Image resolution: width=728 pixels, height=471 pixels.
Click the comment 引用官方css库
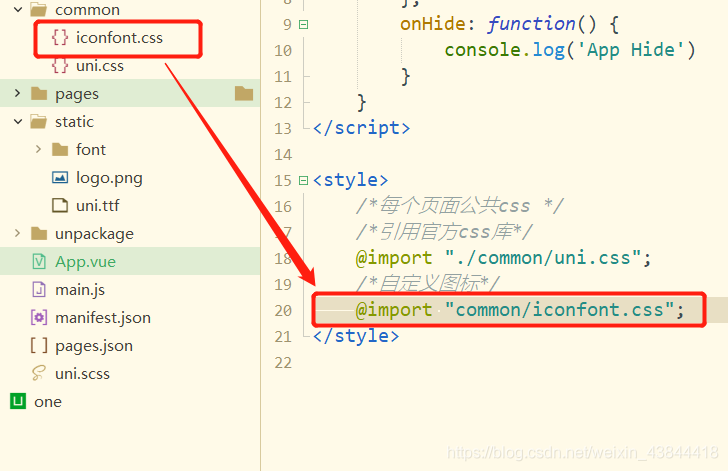(444, 231)
